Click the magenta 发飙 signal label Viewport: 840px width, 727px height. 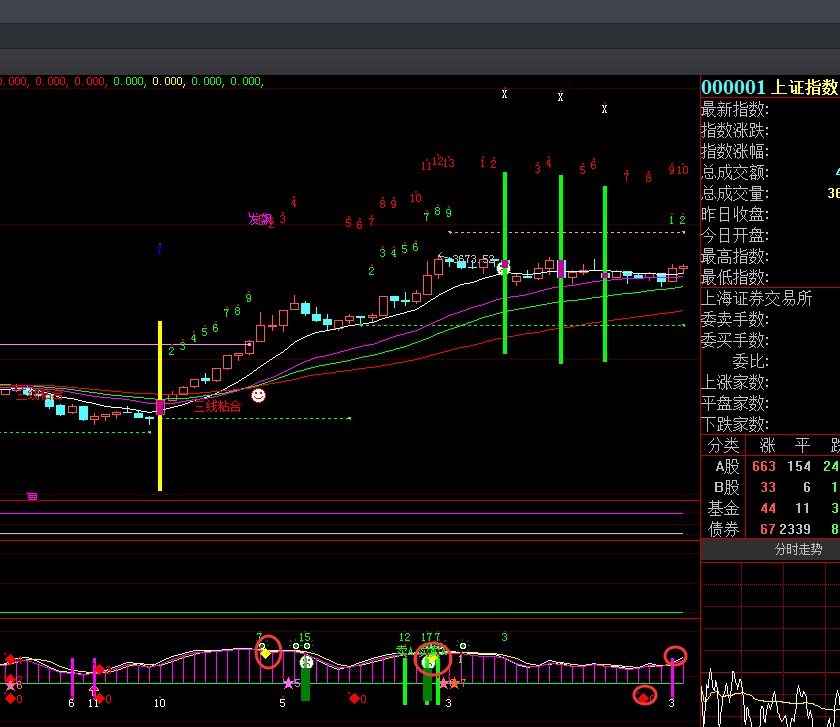(x=260, y=219)
